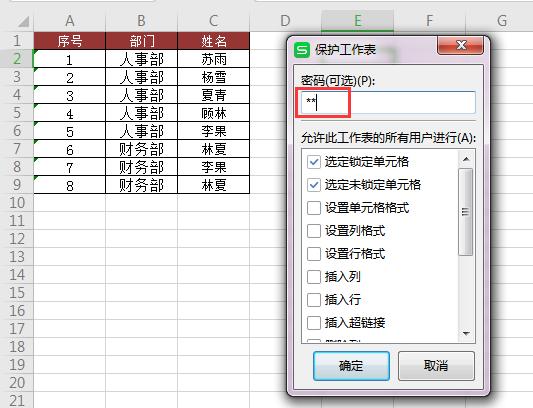Select row 5 header
The width and height of the screenshot is (533, 408).
pyautogui.click(x=17, y=113)
